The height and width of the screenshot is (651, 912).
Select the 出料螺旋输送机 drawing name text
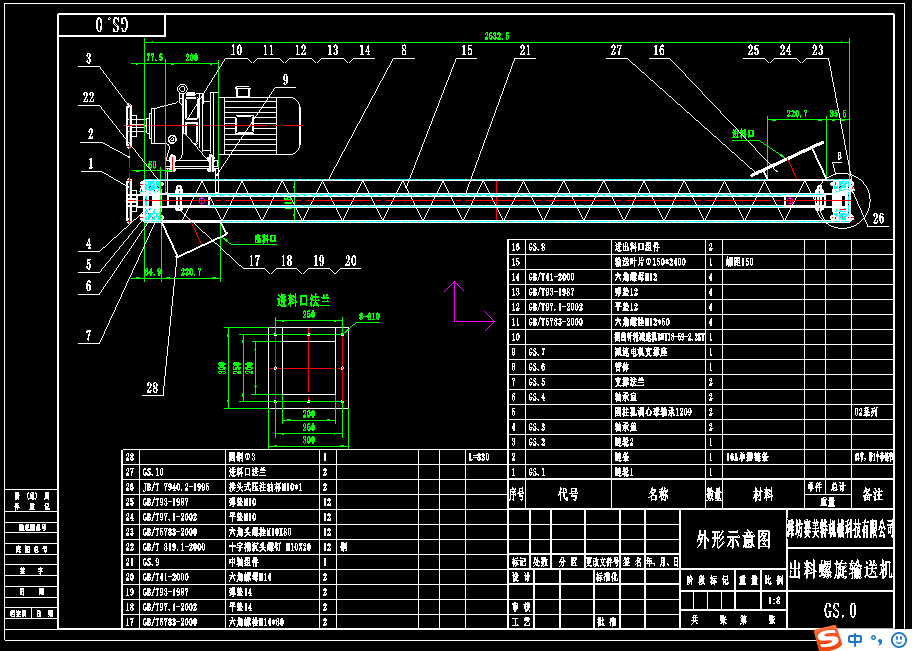click(x=840, y=570)
